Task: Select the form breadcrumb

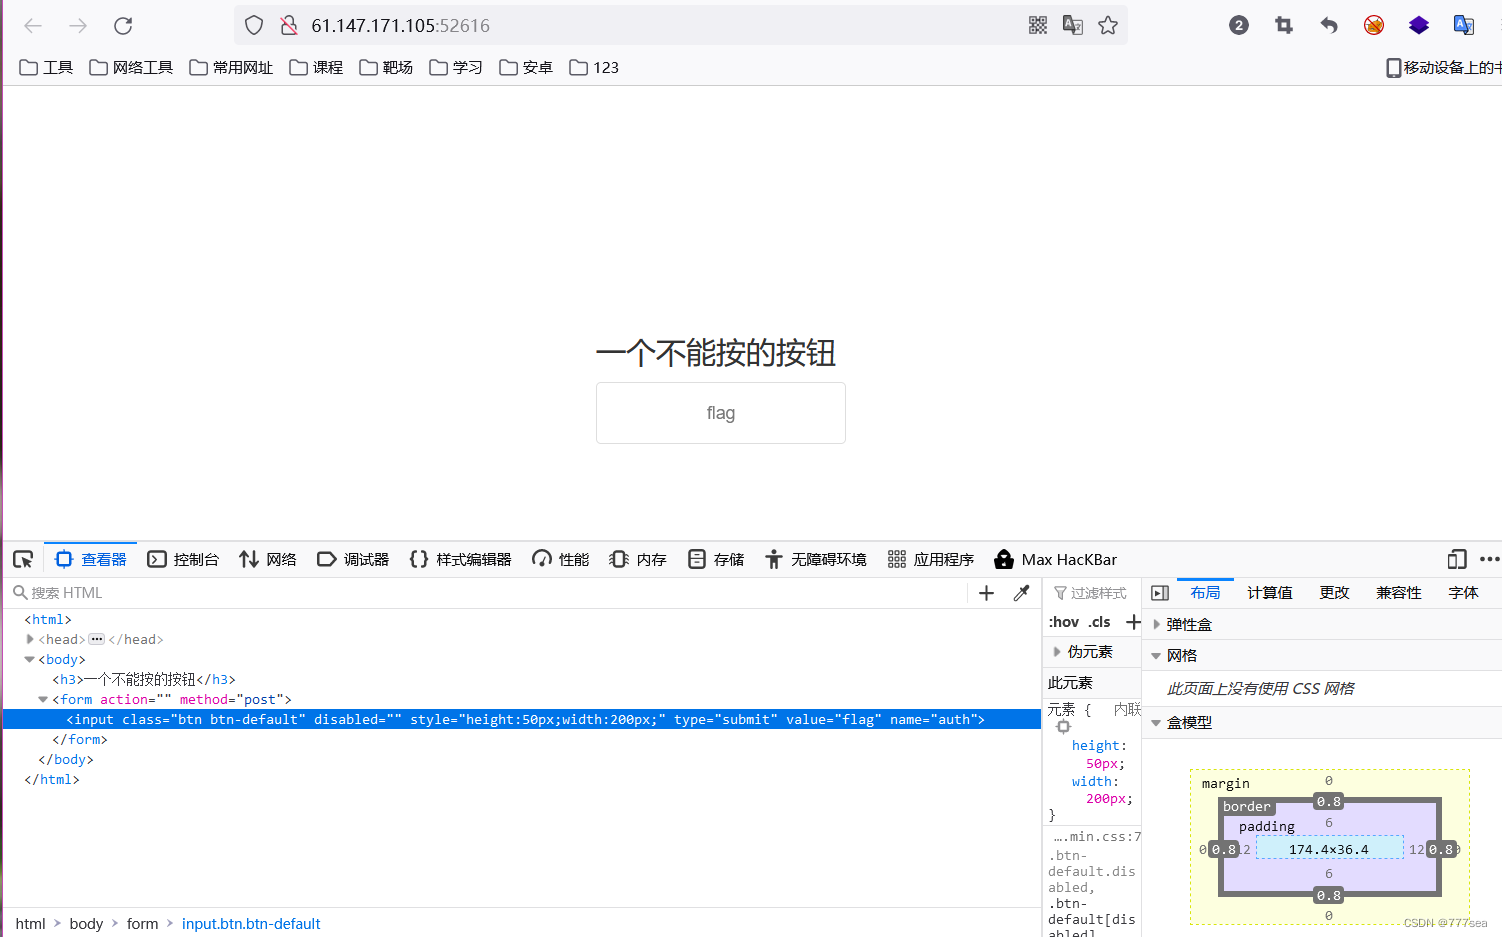Action: point(142,923)
